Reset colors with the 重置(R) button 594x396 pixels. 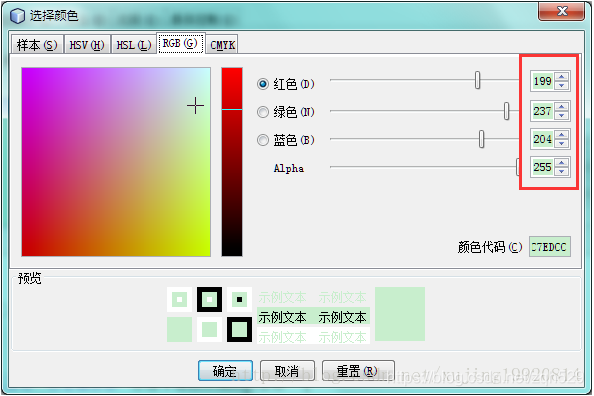(x=358, y=370)
